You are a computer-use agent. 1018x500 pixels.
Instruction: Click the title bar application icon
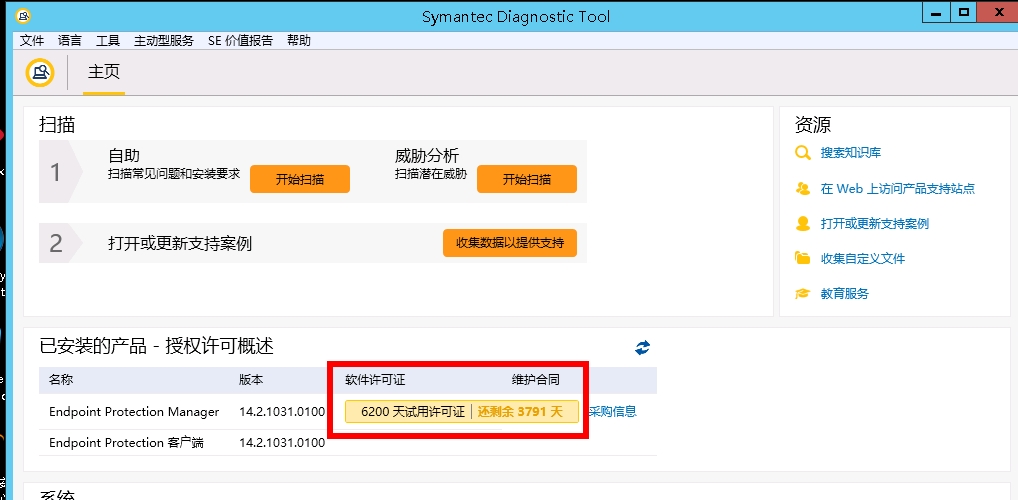point(23,16)
